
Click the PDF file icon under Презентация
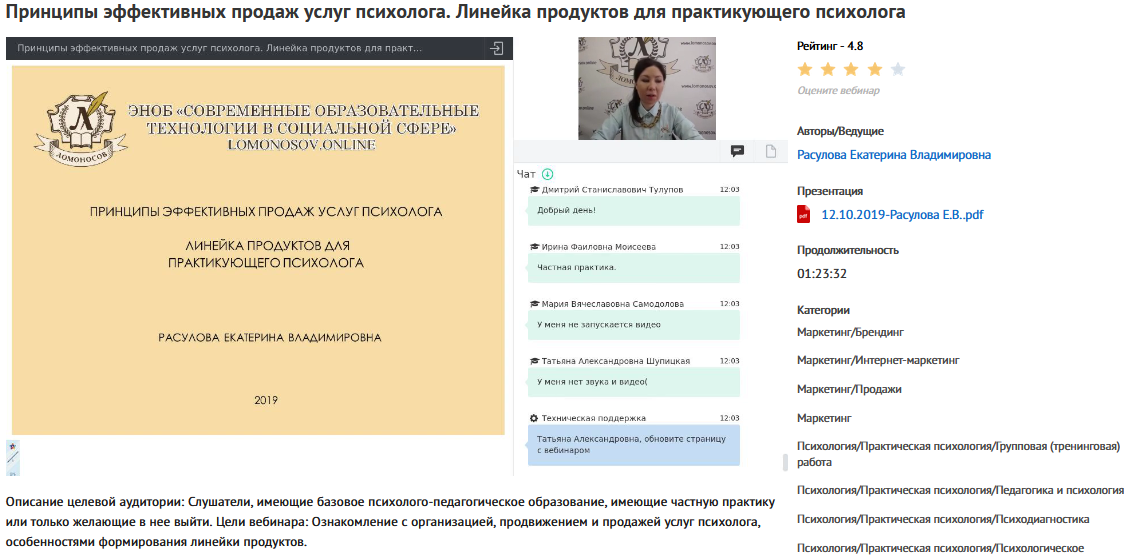pos(803,214)
